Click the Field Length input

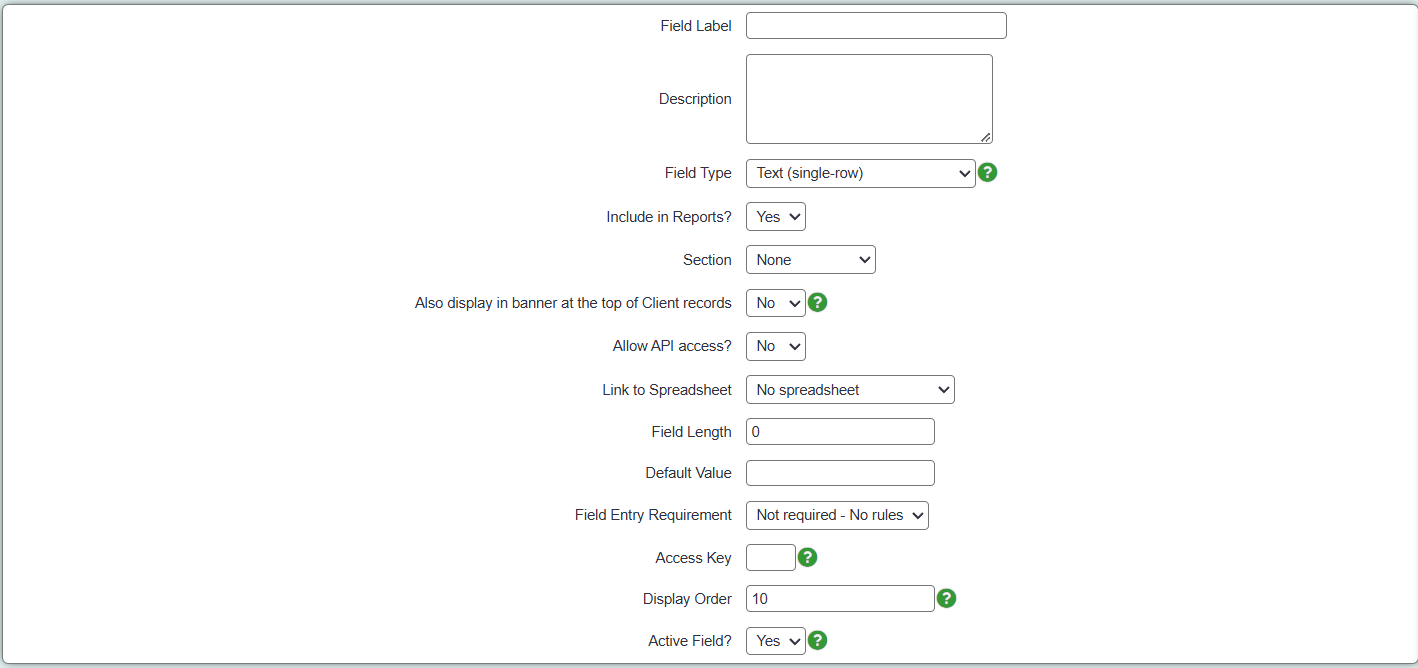click(840, 432)
